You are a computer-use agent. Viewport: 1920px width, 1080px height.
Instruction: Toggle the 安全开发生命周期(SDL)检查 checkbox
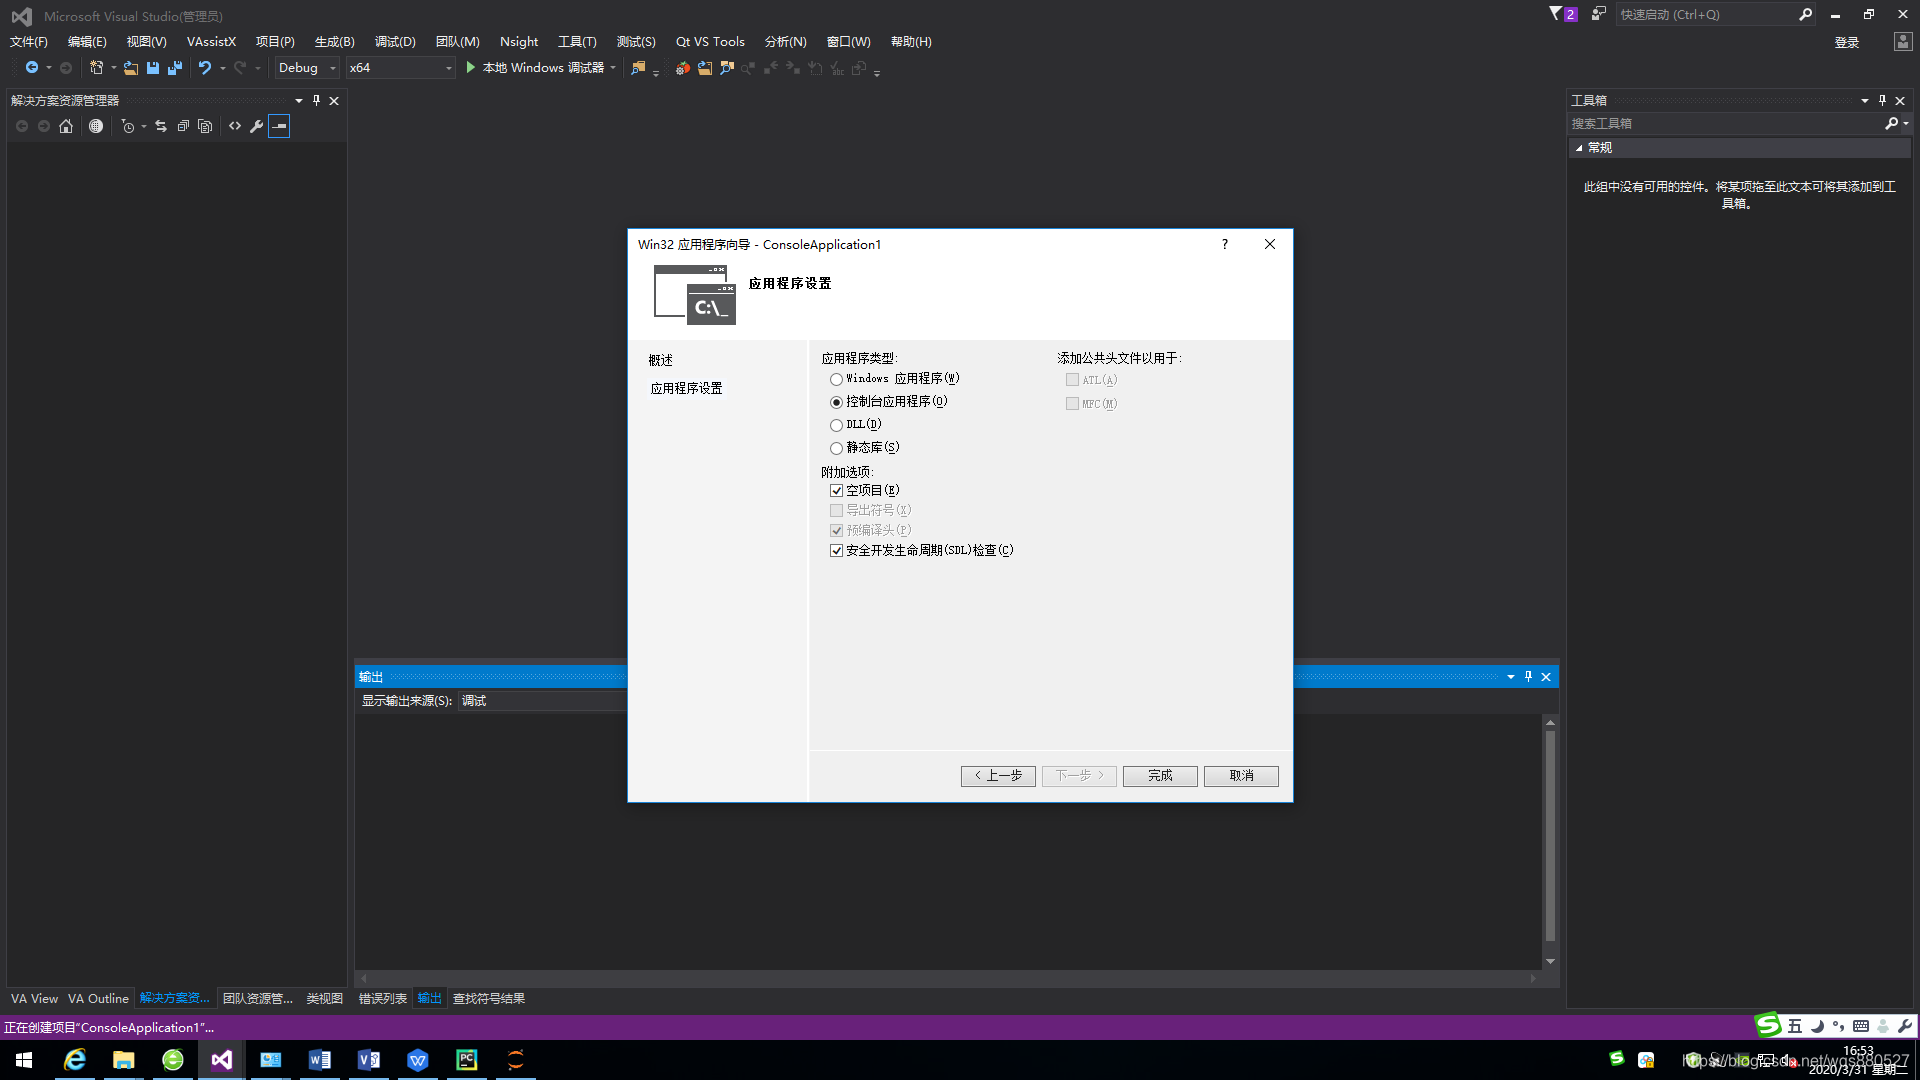[x=836, y=551]
